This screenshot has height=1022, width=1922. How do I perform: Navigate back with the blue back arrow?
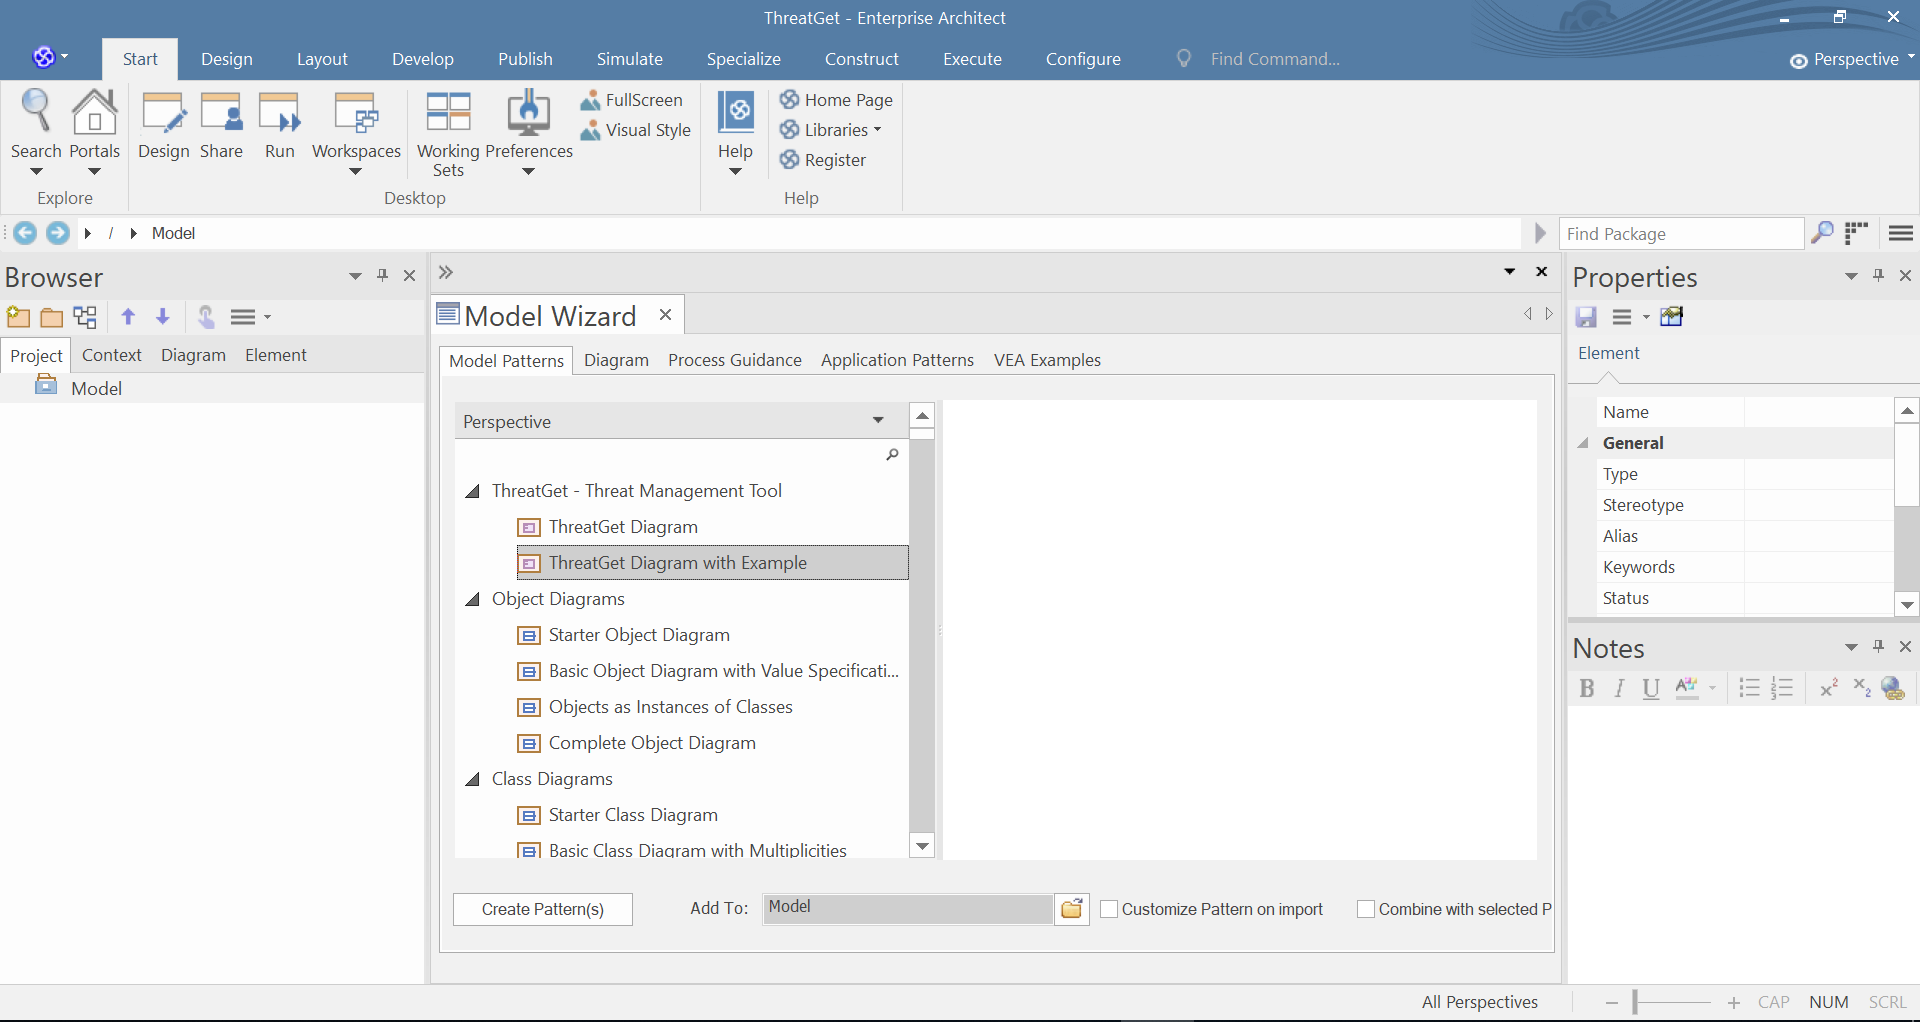(x=25, y=233)
